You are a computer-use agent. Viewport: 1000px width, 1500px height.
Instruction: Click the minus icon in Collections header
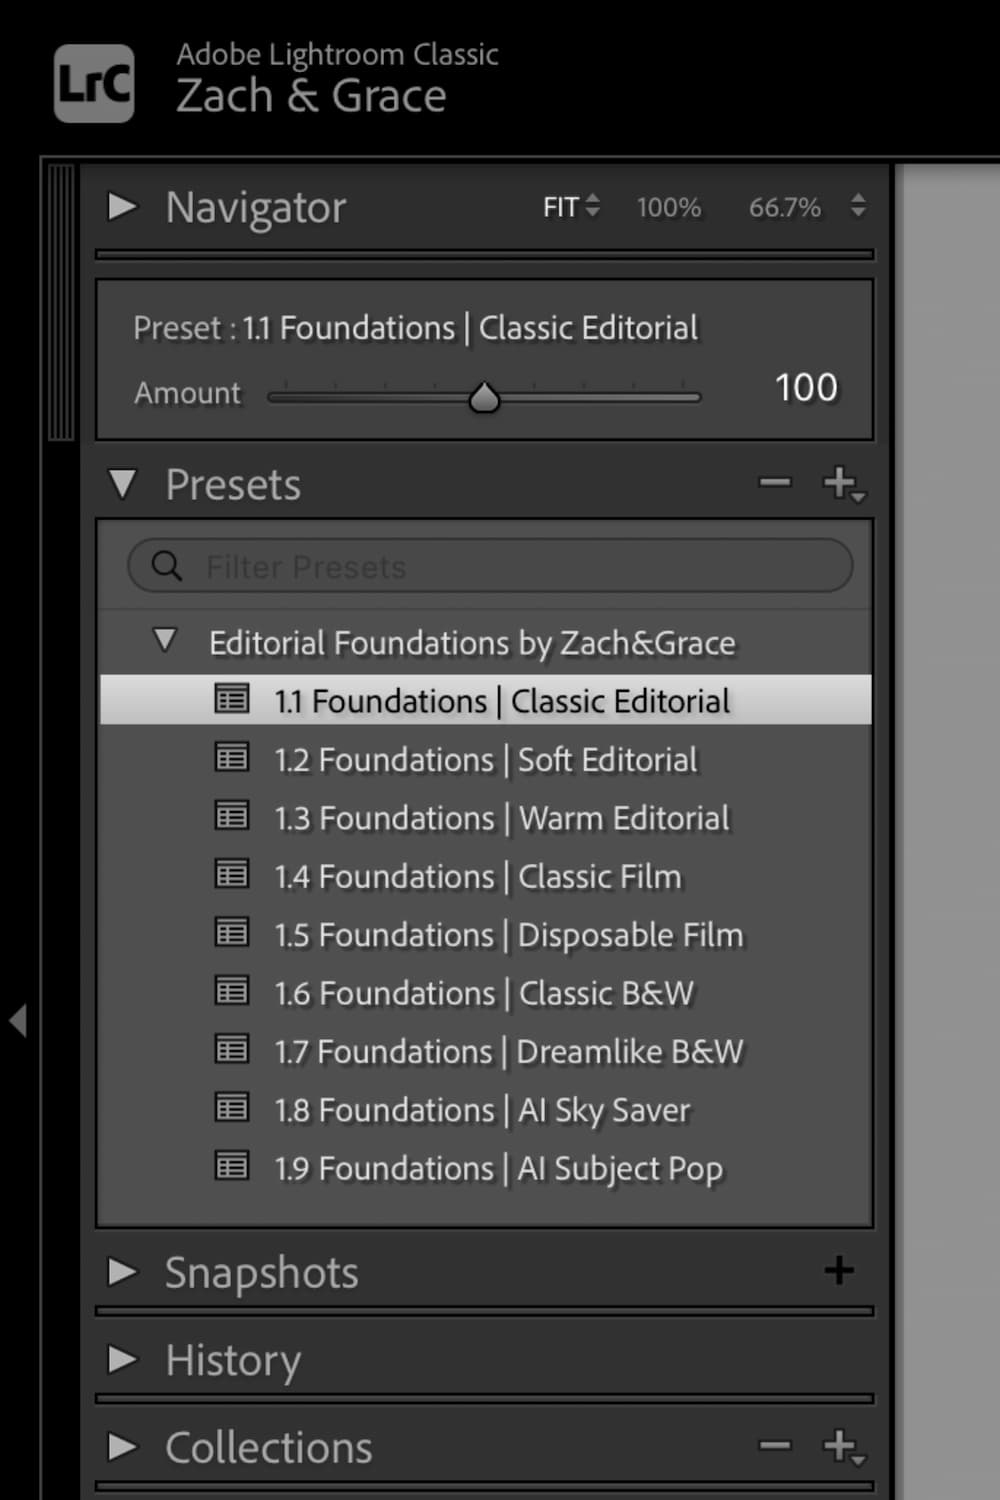(774, 1445)
